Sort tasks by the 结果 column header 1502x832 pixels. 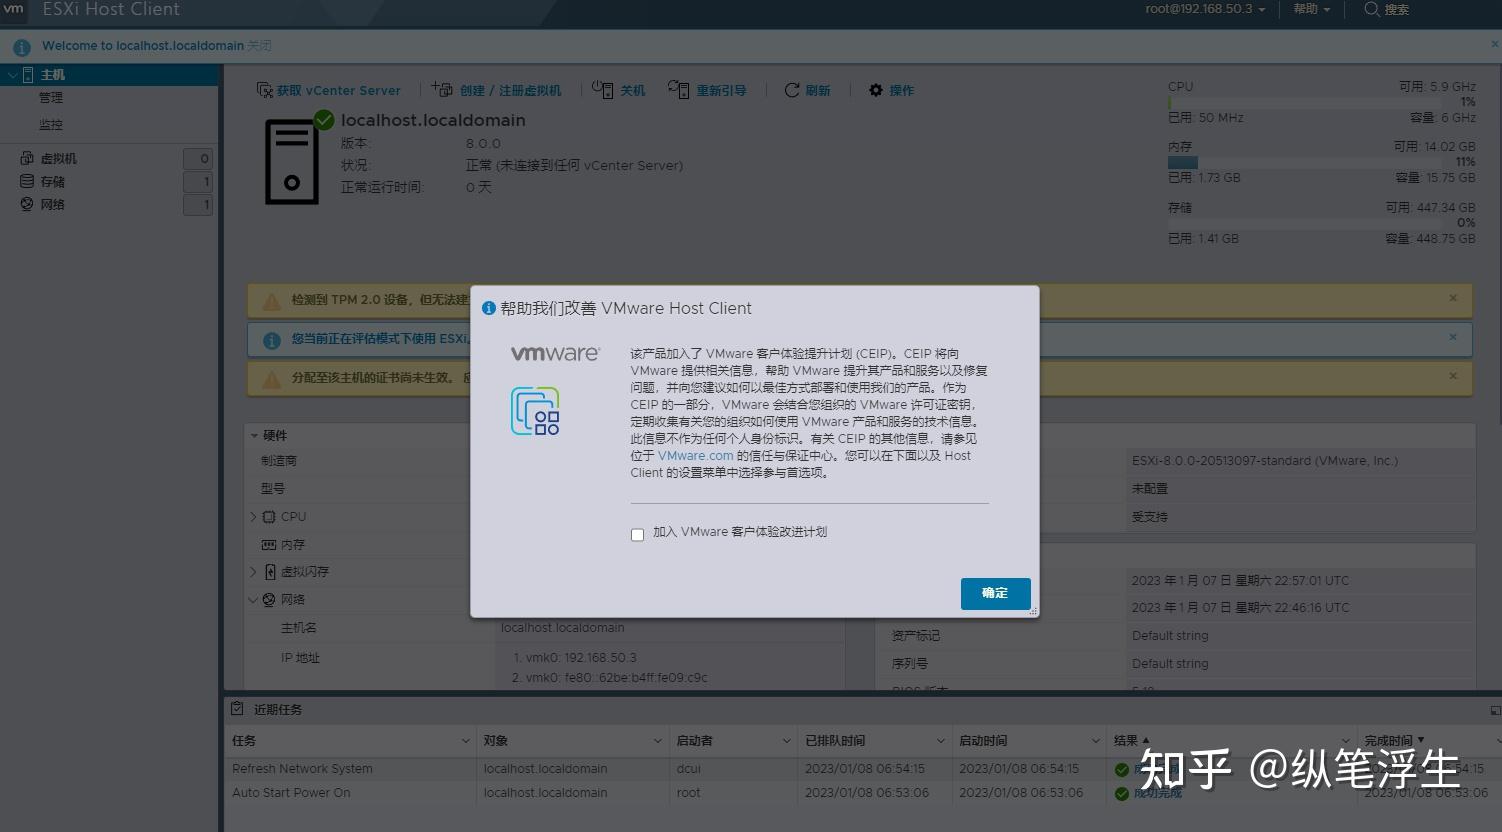[x=1126, y=741]
